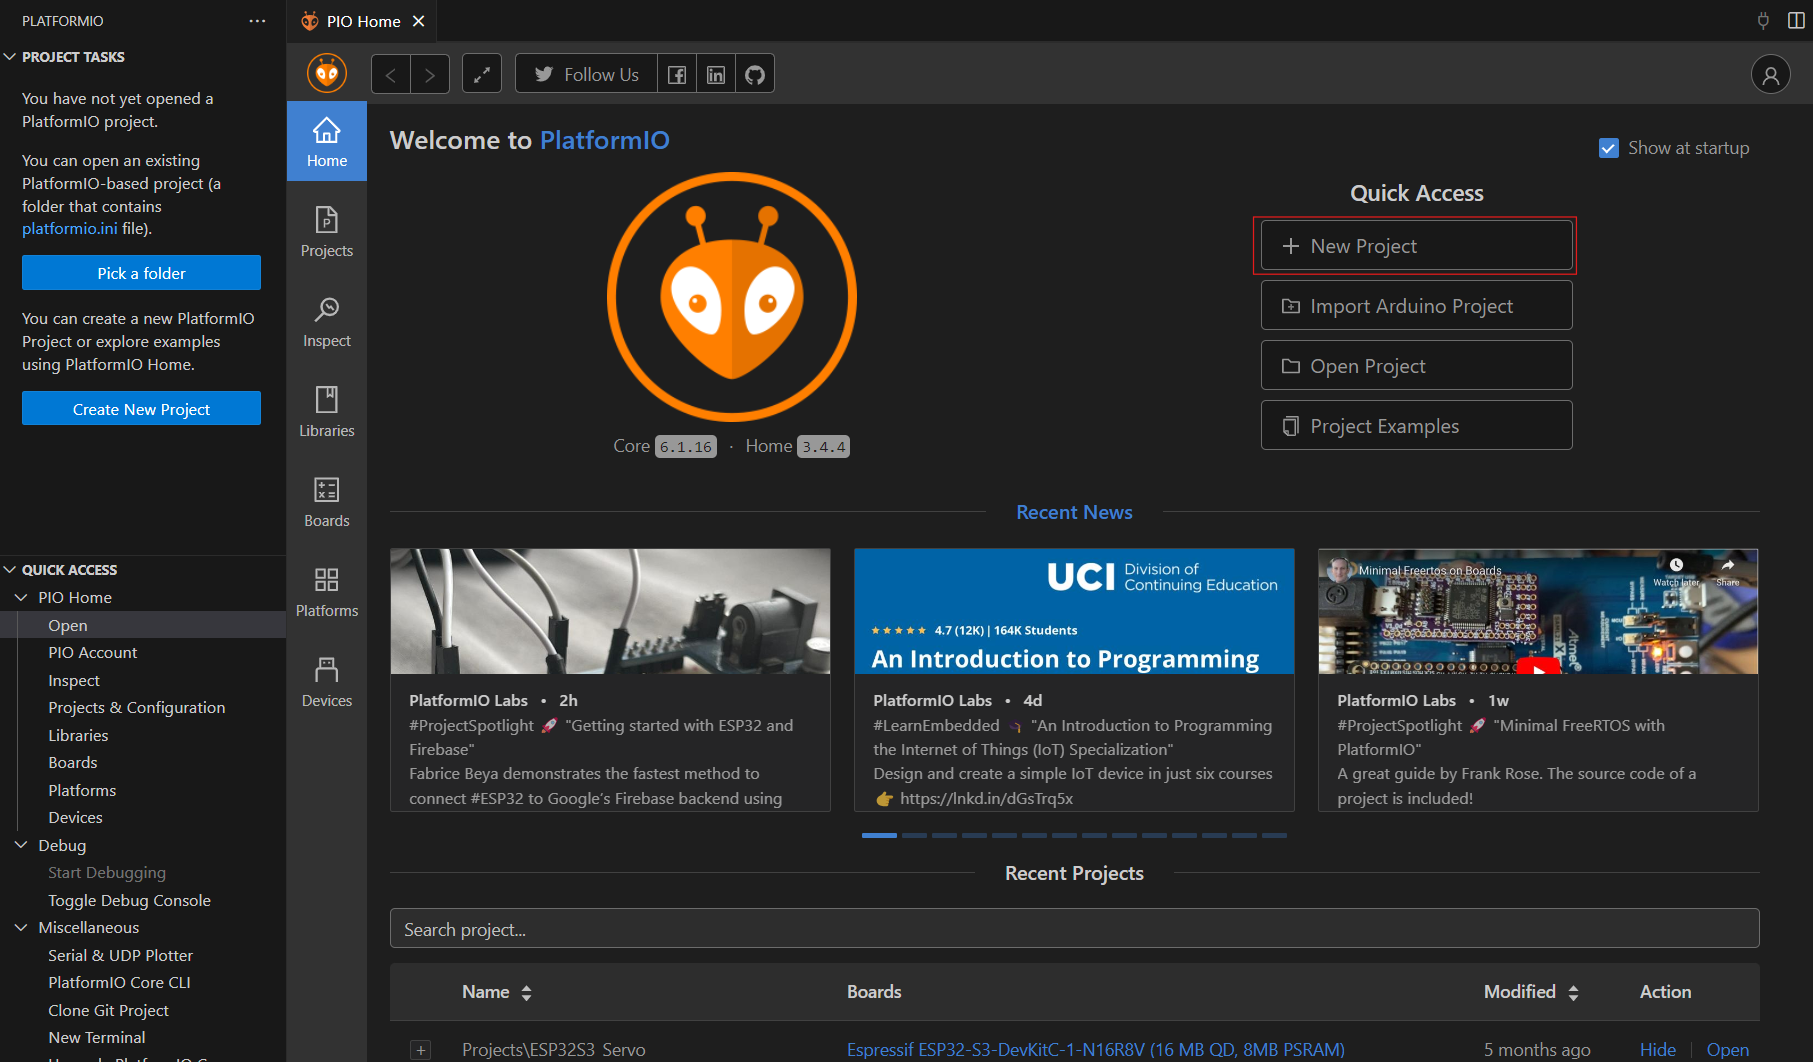This screenshot has width=1813, height=1062.
Task: Open the Inspect sidebar section
Action: pos(327,322)
